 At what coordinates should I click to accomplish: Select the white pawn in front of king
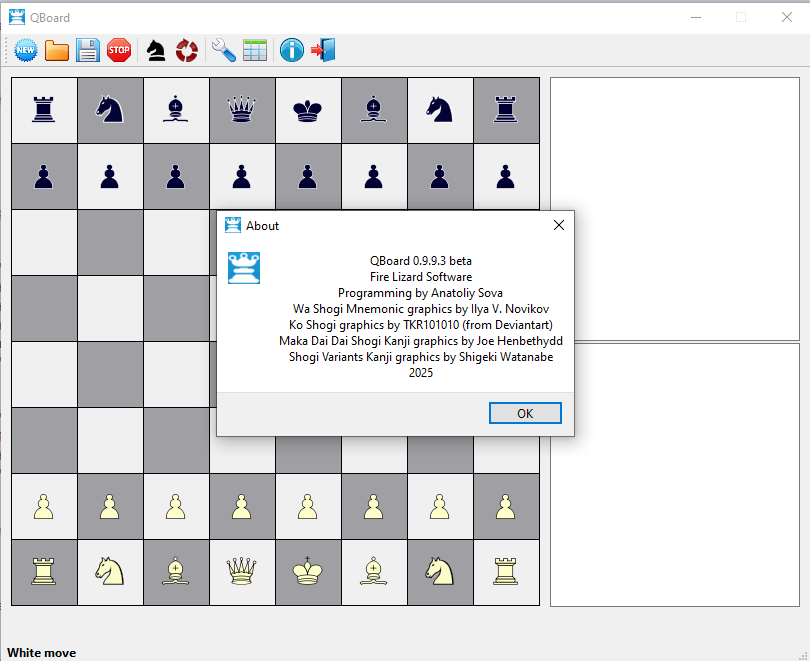coord(308,506)
